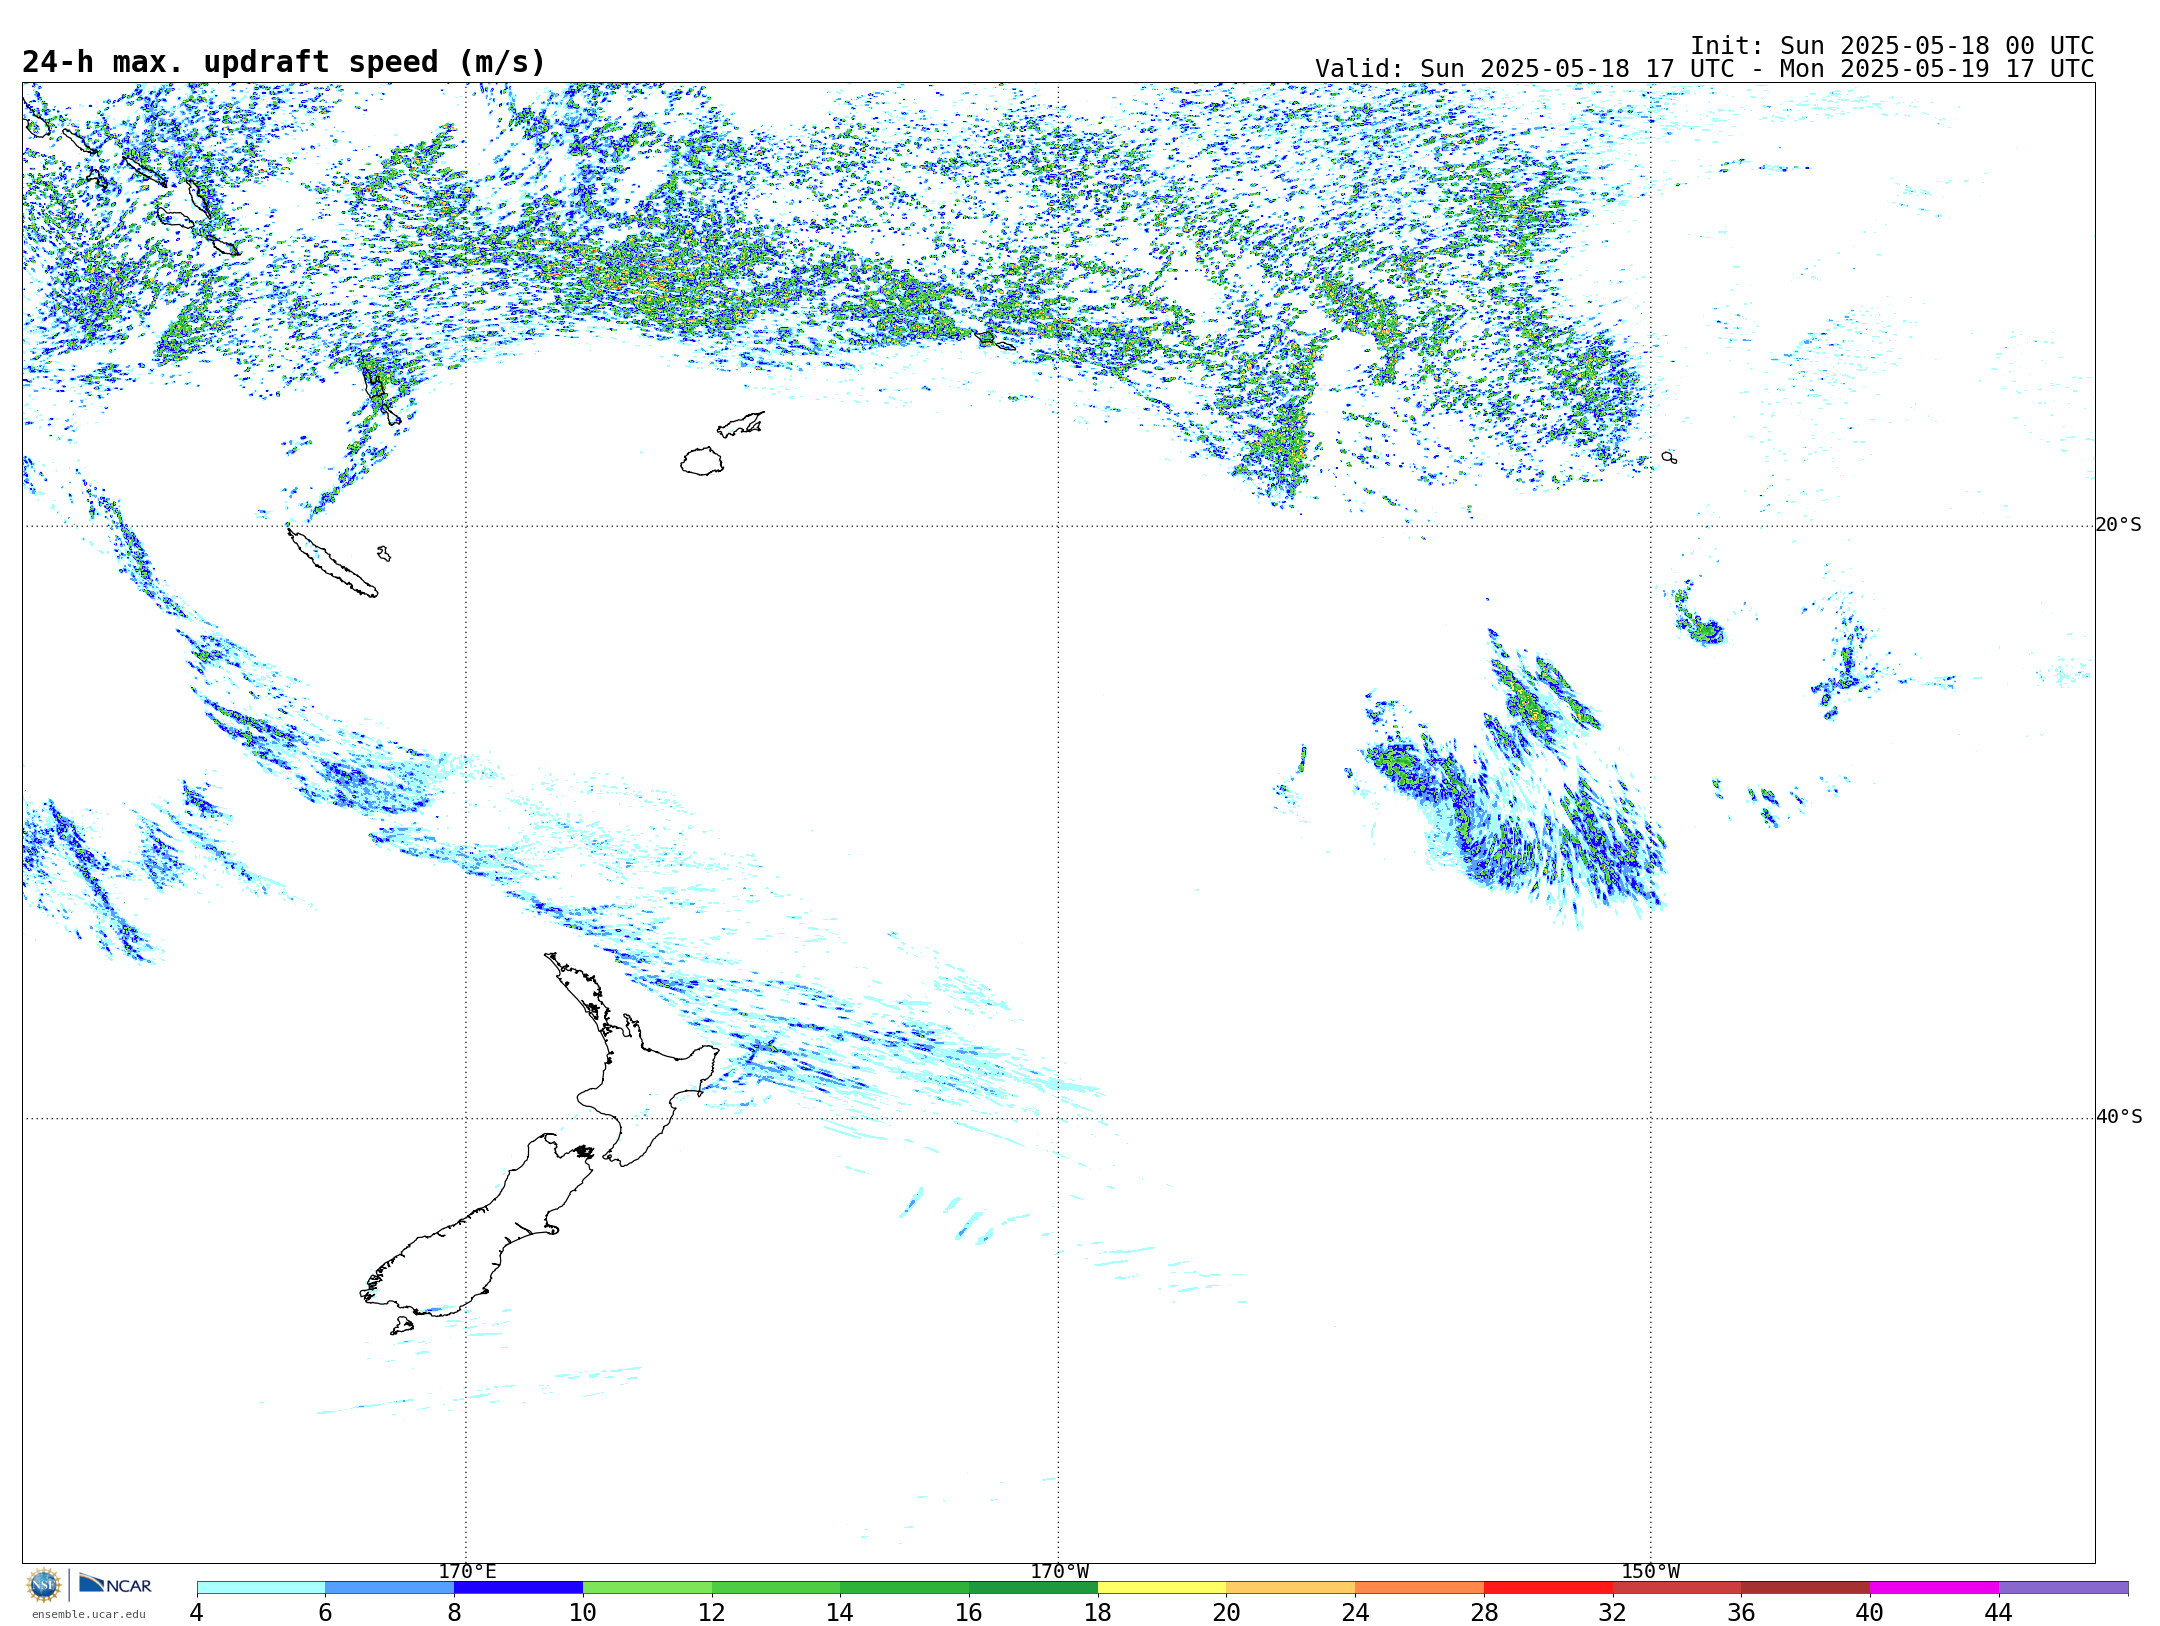
Task: Click the green 12-14 colorbar swatch
Action: point(776,1588)
